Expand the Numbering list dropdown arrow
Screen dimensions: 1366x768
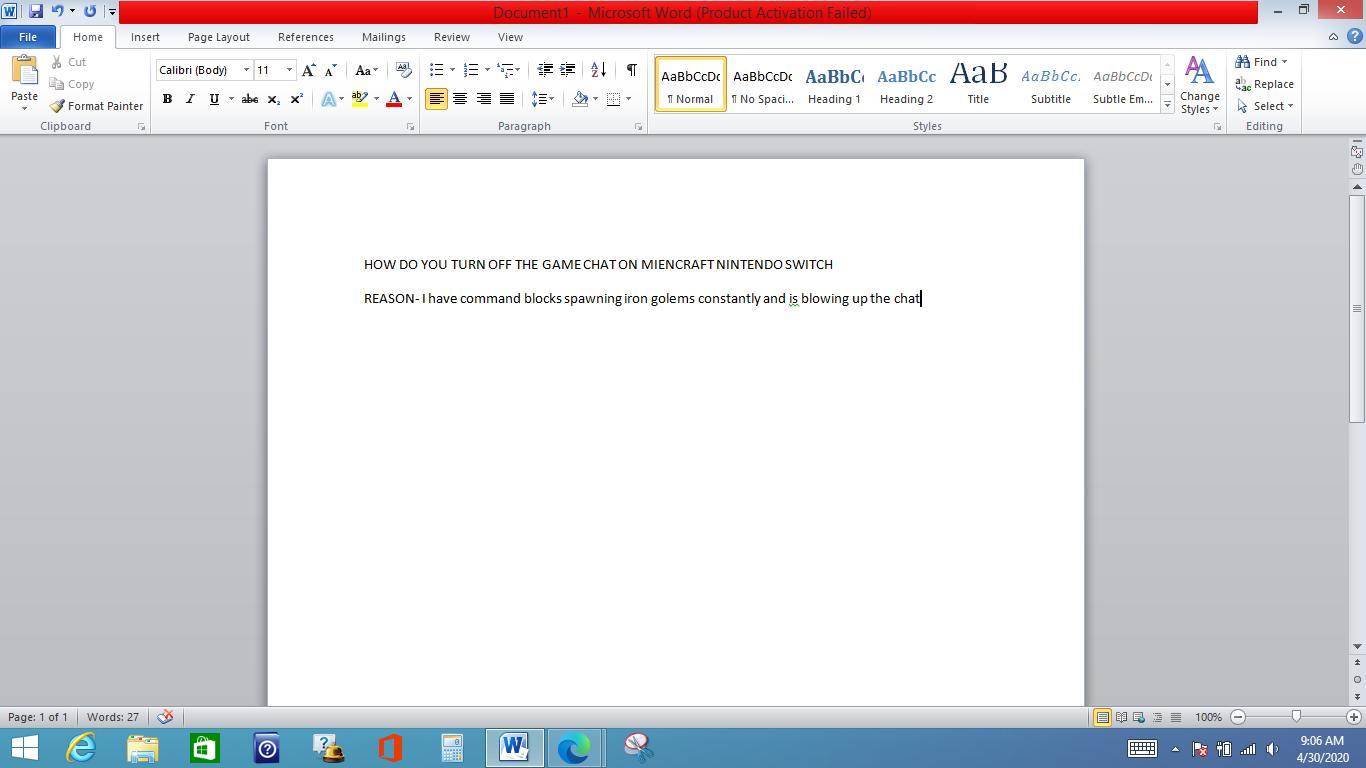[487, 70]
